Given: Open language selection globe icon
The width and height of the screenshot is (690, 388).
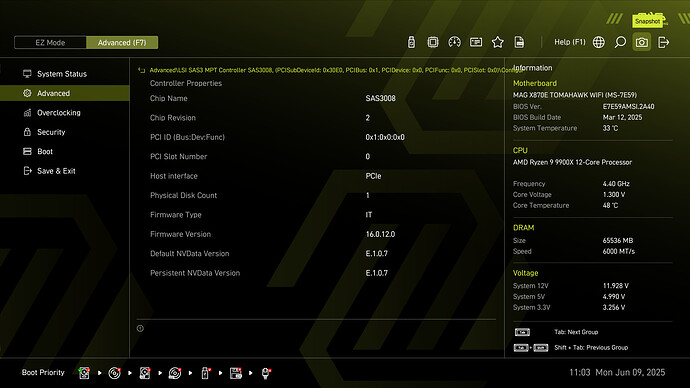Looking at the screenshot, I should pyautogui.click(x=598, y=42).
